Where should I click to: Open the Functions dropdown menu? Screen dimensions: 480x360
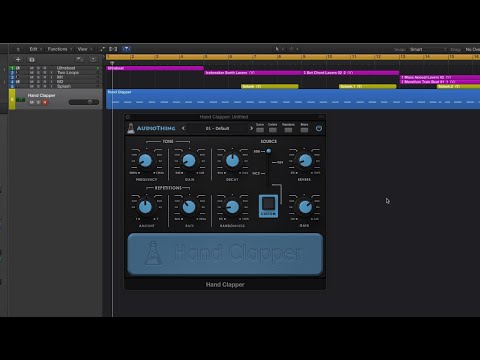59,49
